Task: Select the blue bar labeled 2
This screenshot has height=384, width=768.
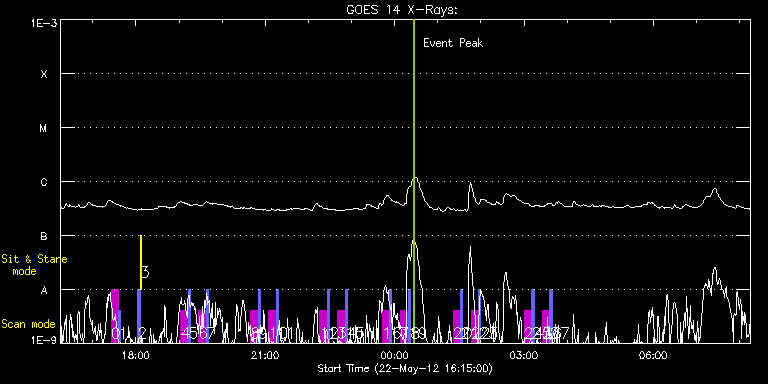Action: [139, 315]
